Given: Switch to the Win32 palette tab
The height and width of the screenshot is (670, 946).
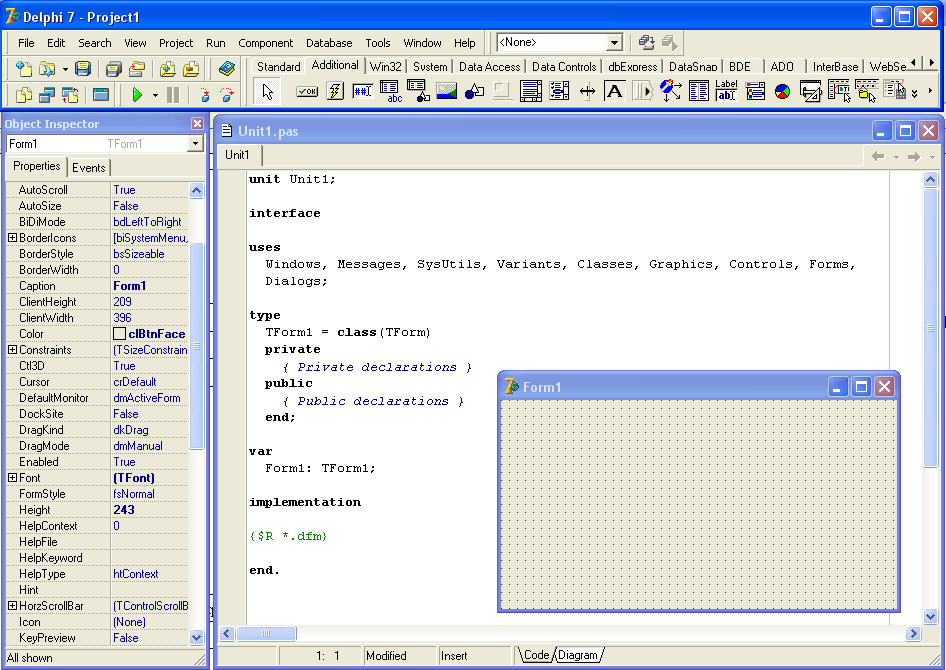Looking at the screenshot, I should coord(386,66).
